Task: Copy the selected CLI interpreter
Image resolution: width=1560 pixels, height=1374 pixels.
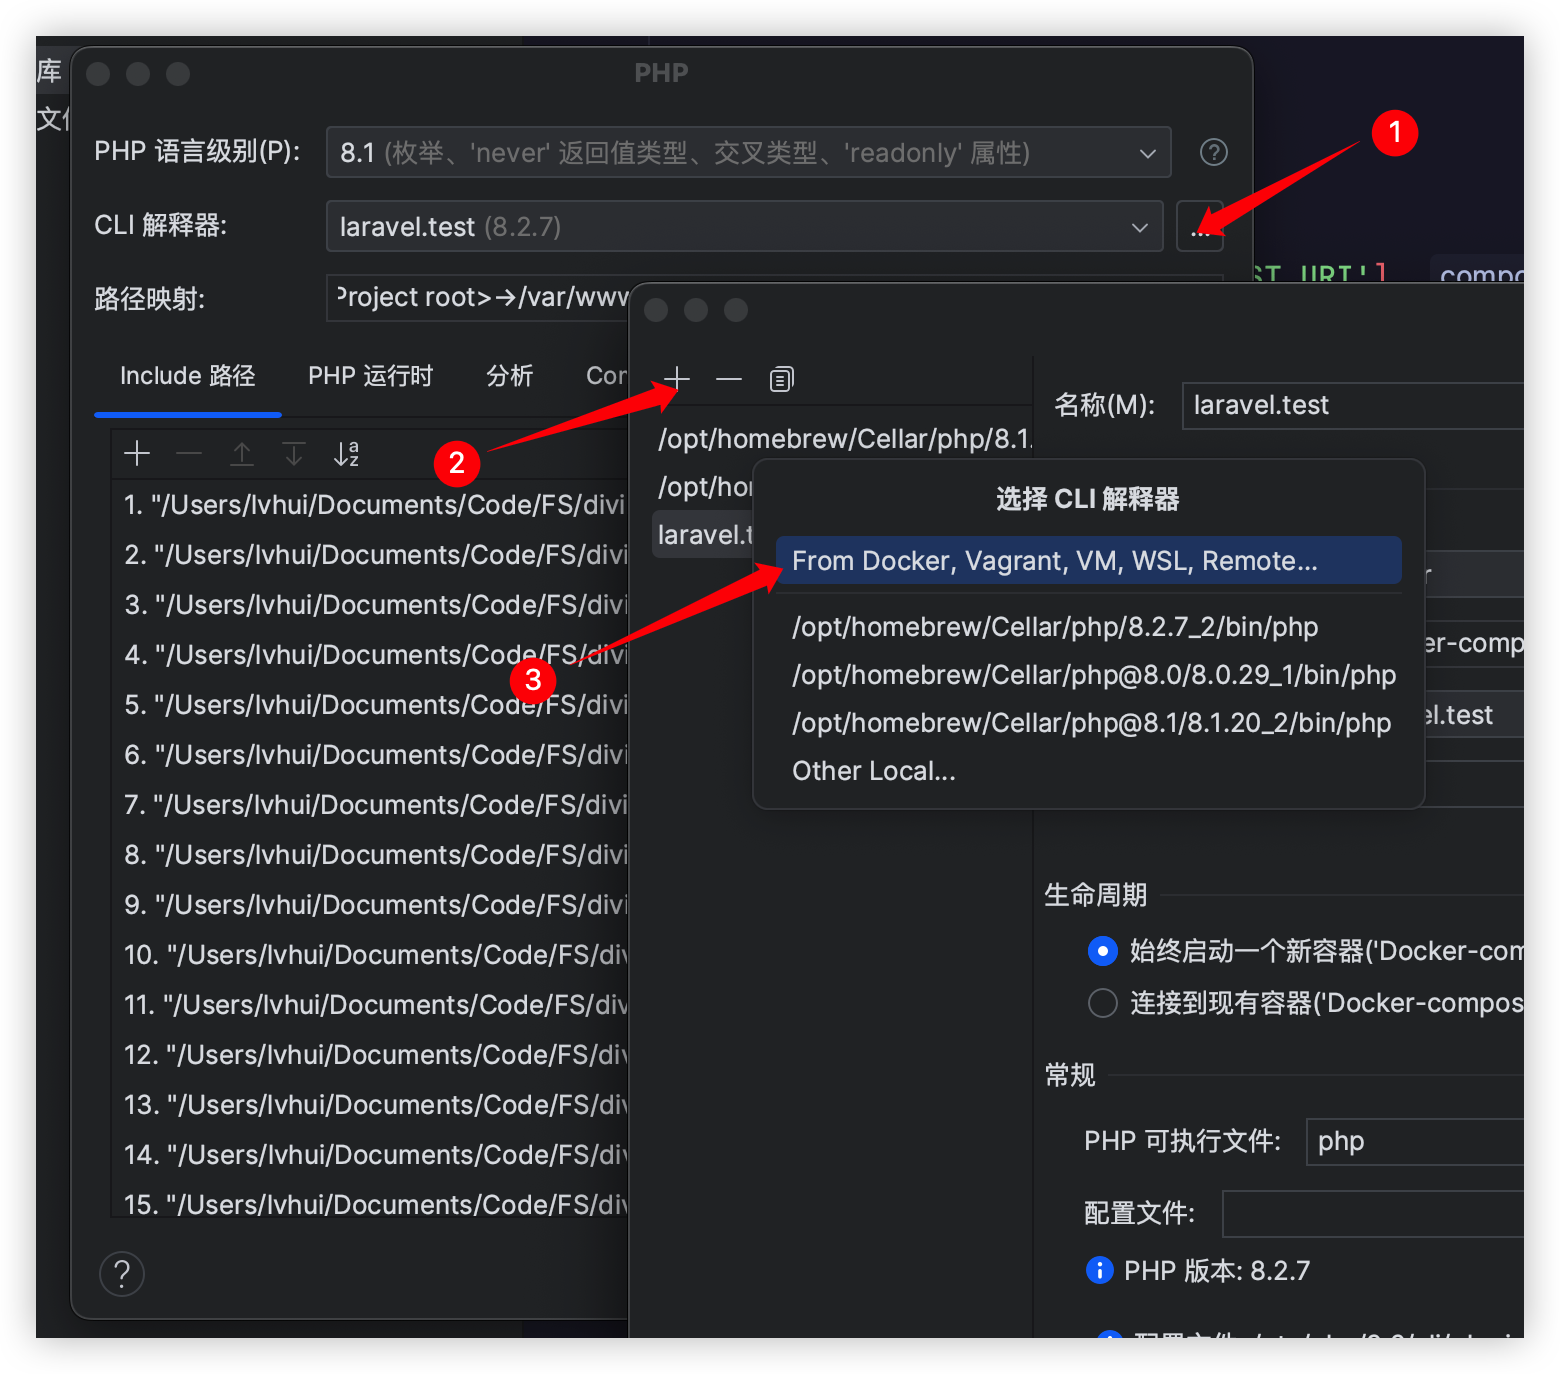Action: coord(781,379)
